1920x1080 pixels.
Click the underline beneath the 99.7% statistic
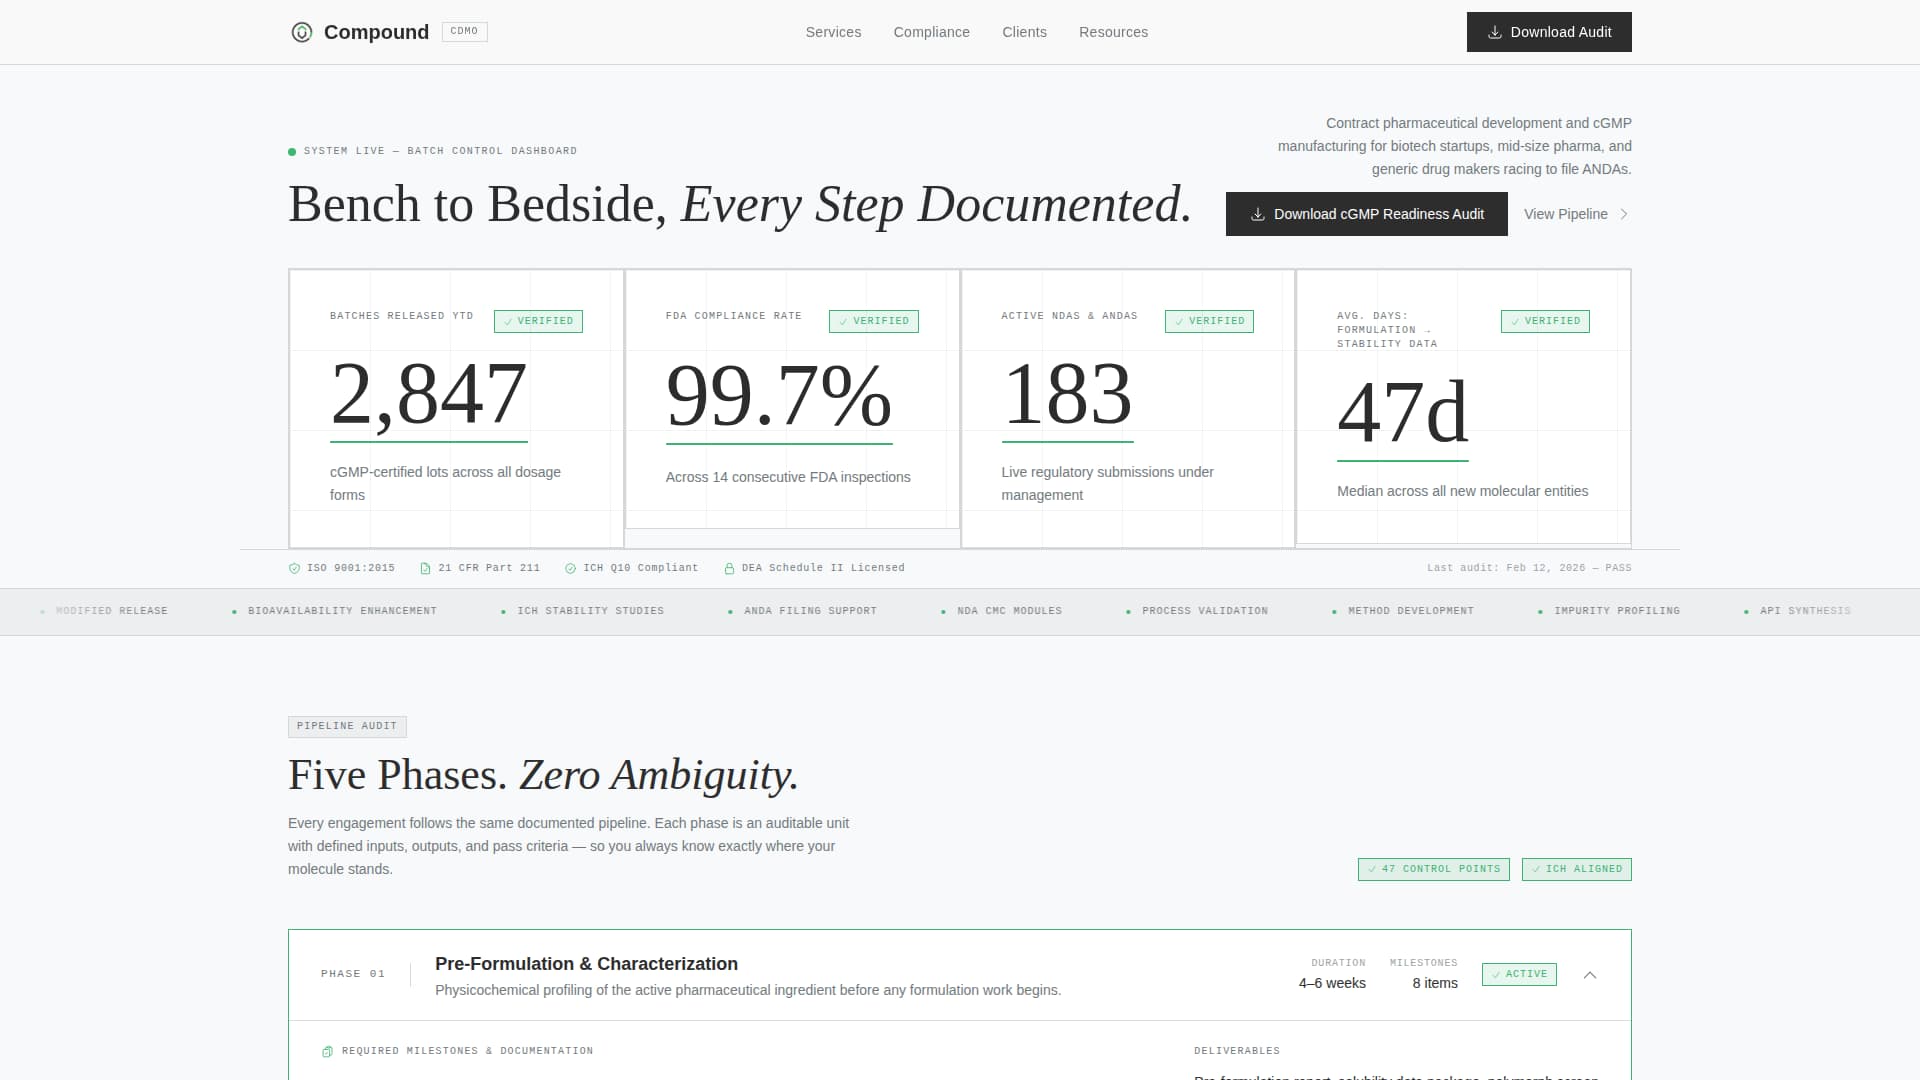778,443
